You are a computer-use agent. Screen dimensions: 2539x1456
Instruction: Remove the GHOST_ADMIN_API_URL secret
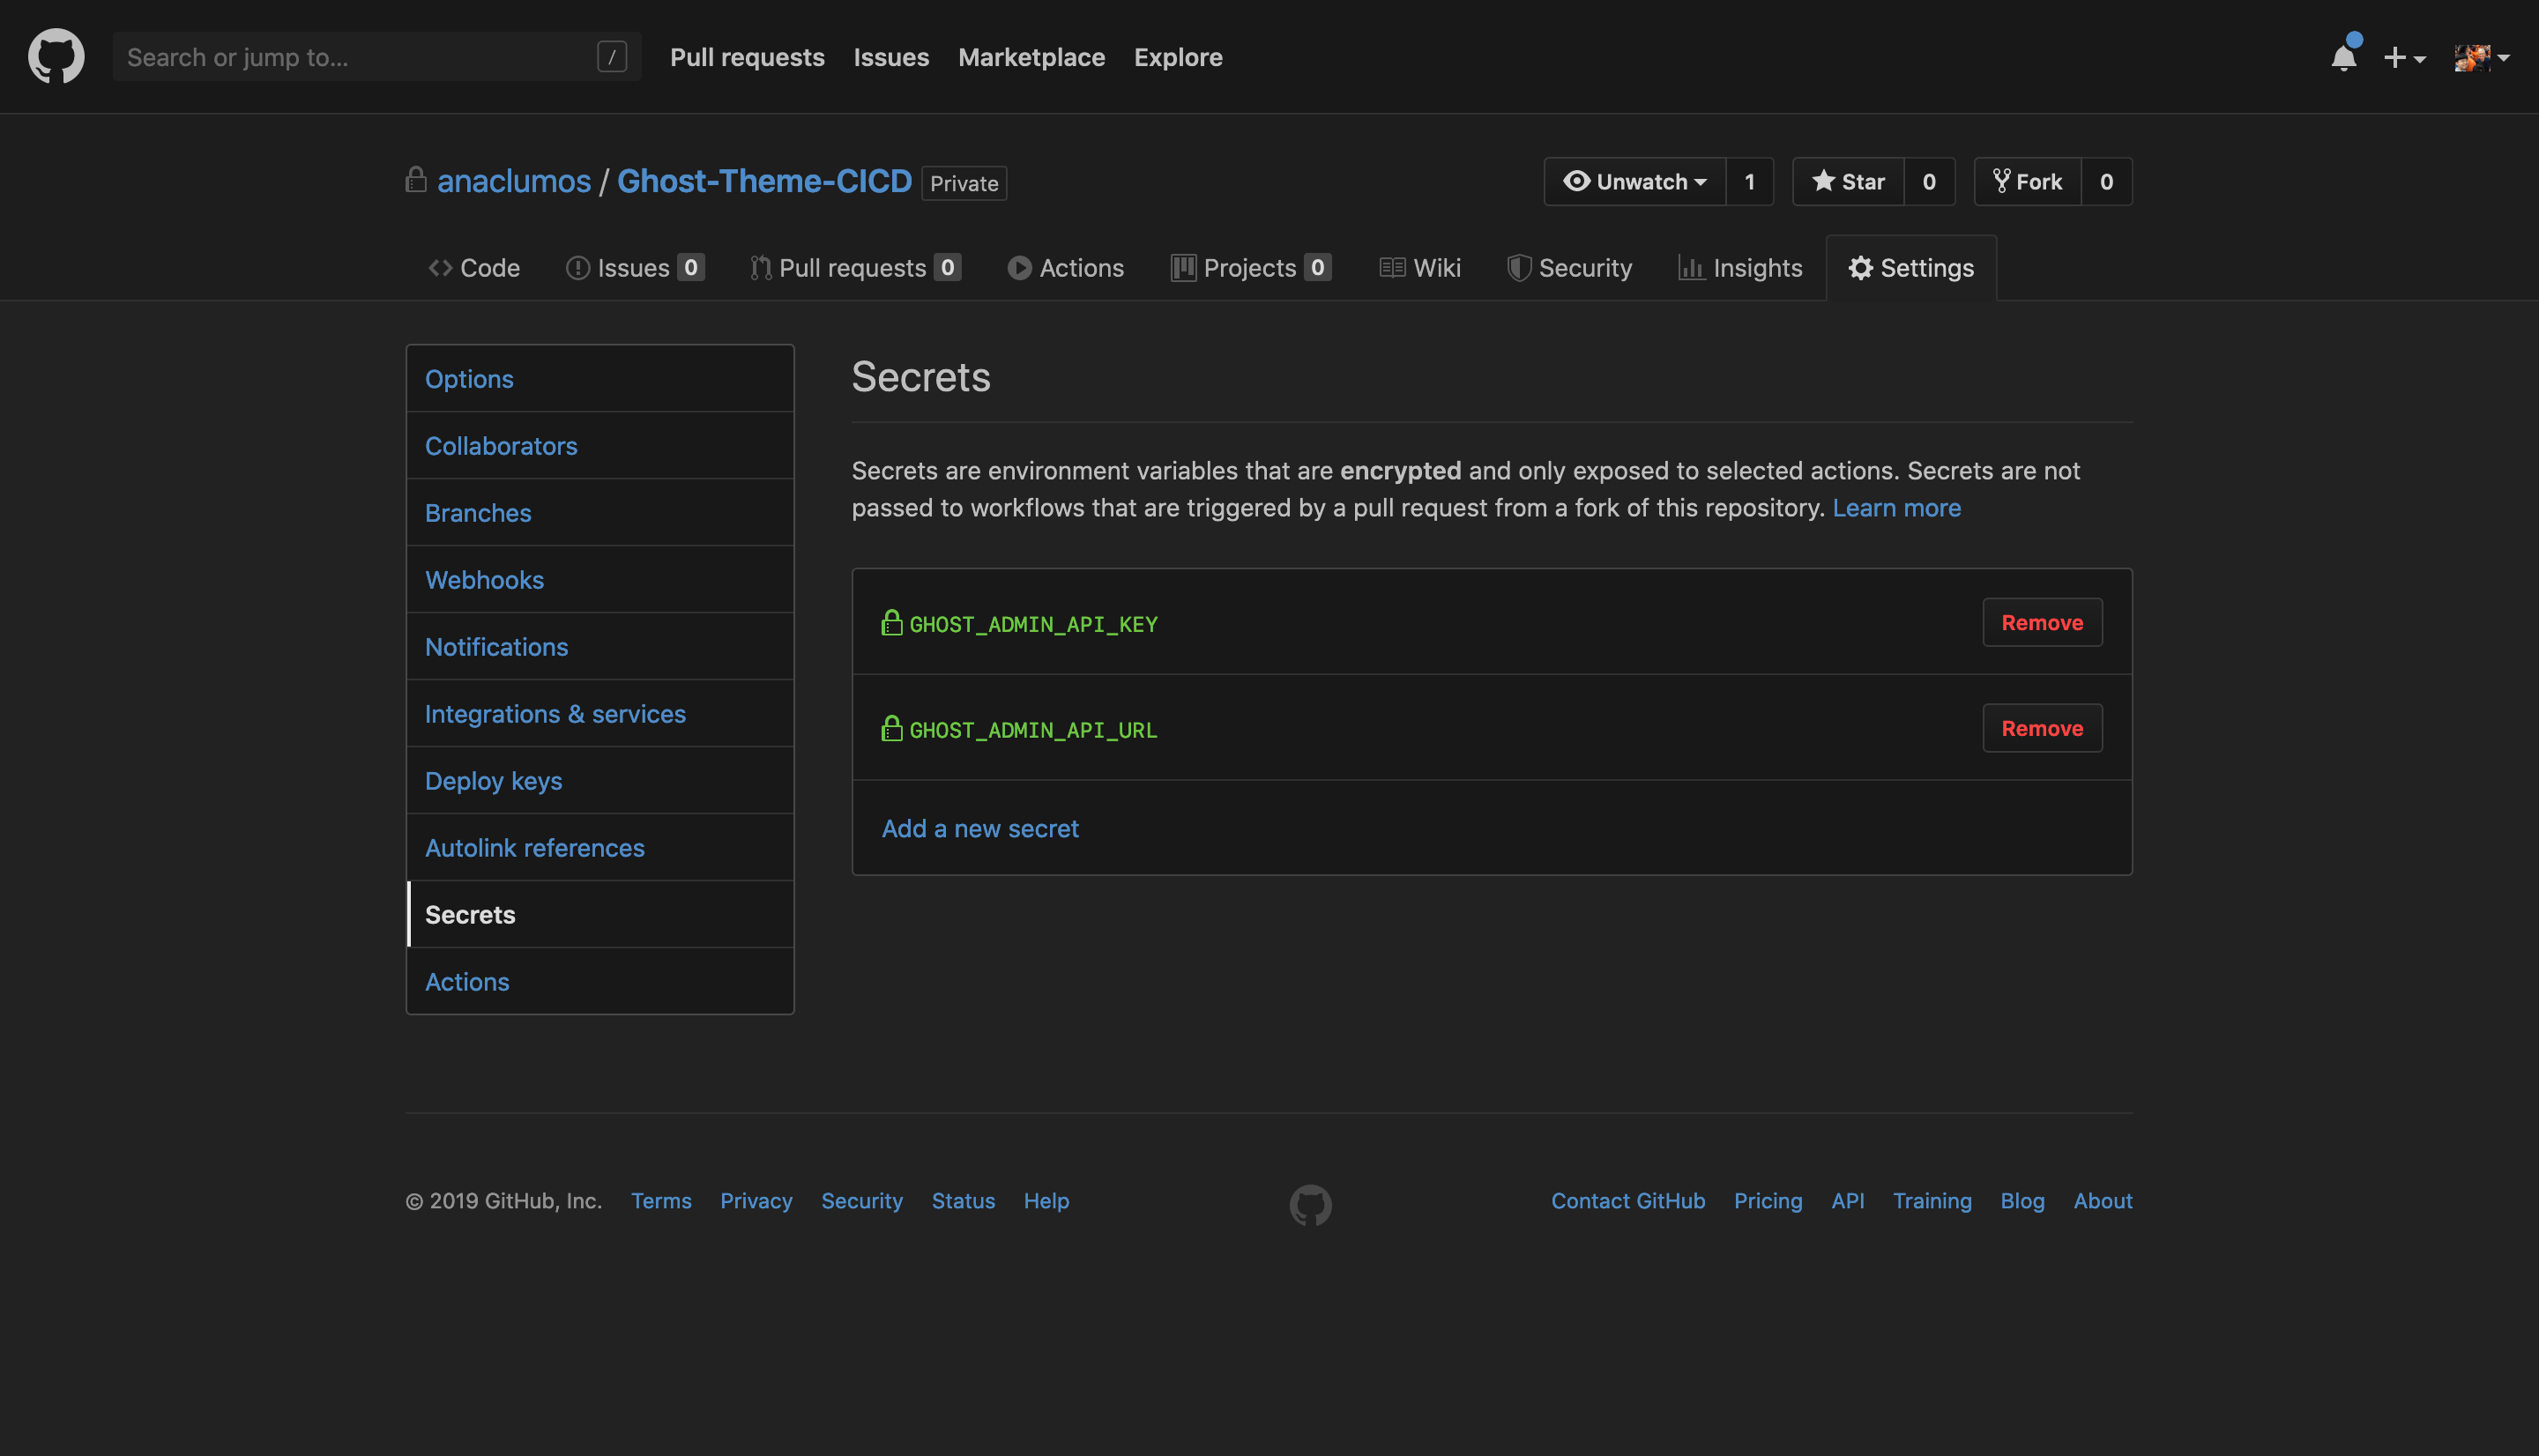click(x=2041, y=729)
